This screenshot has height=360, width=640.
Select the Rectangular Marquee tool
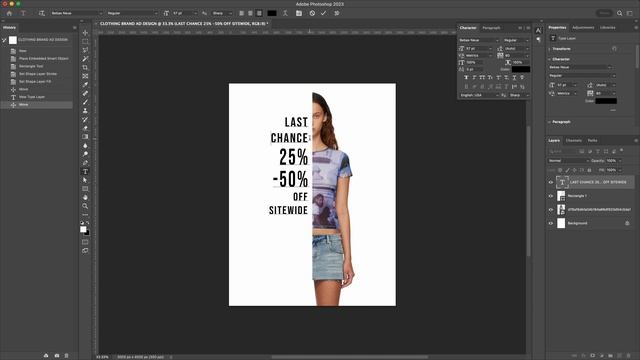pos(85,41)
